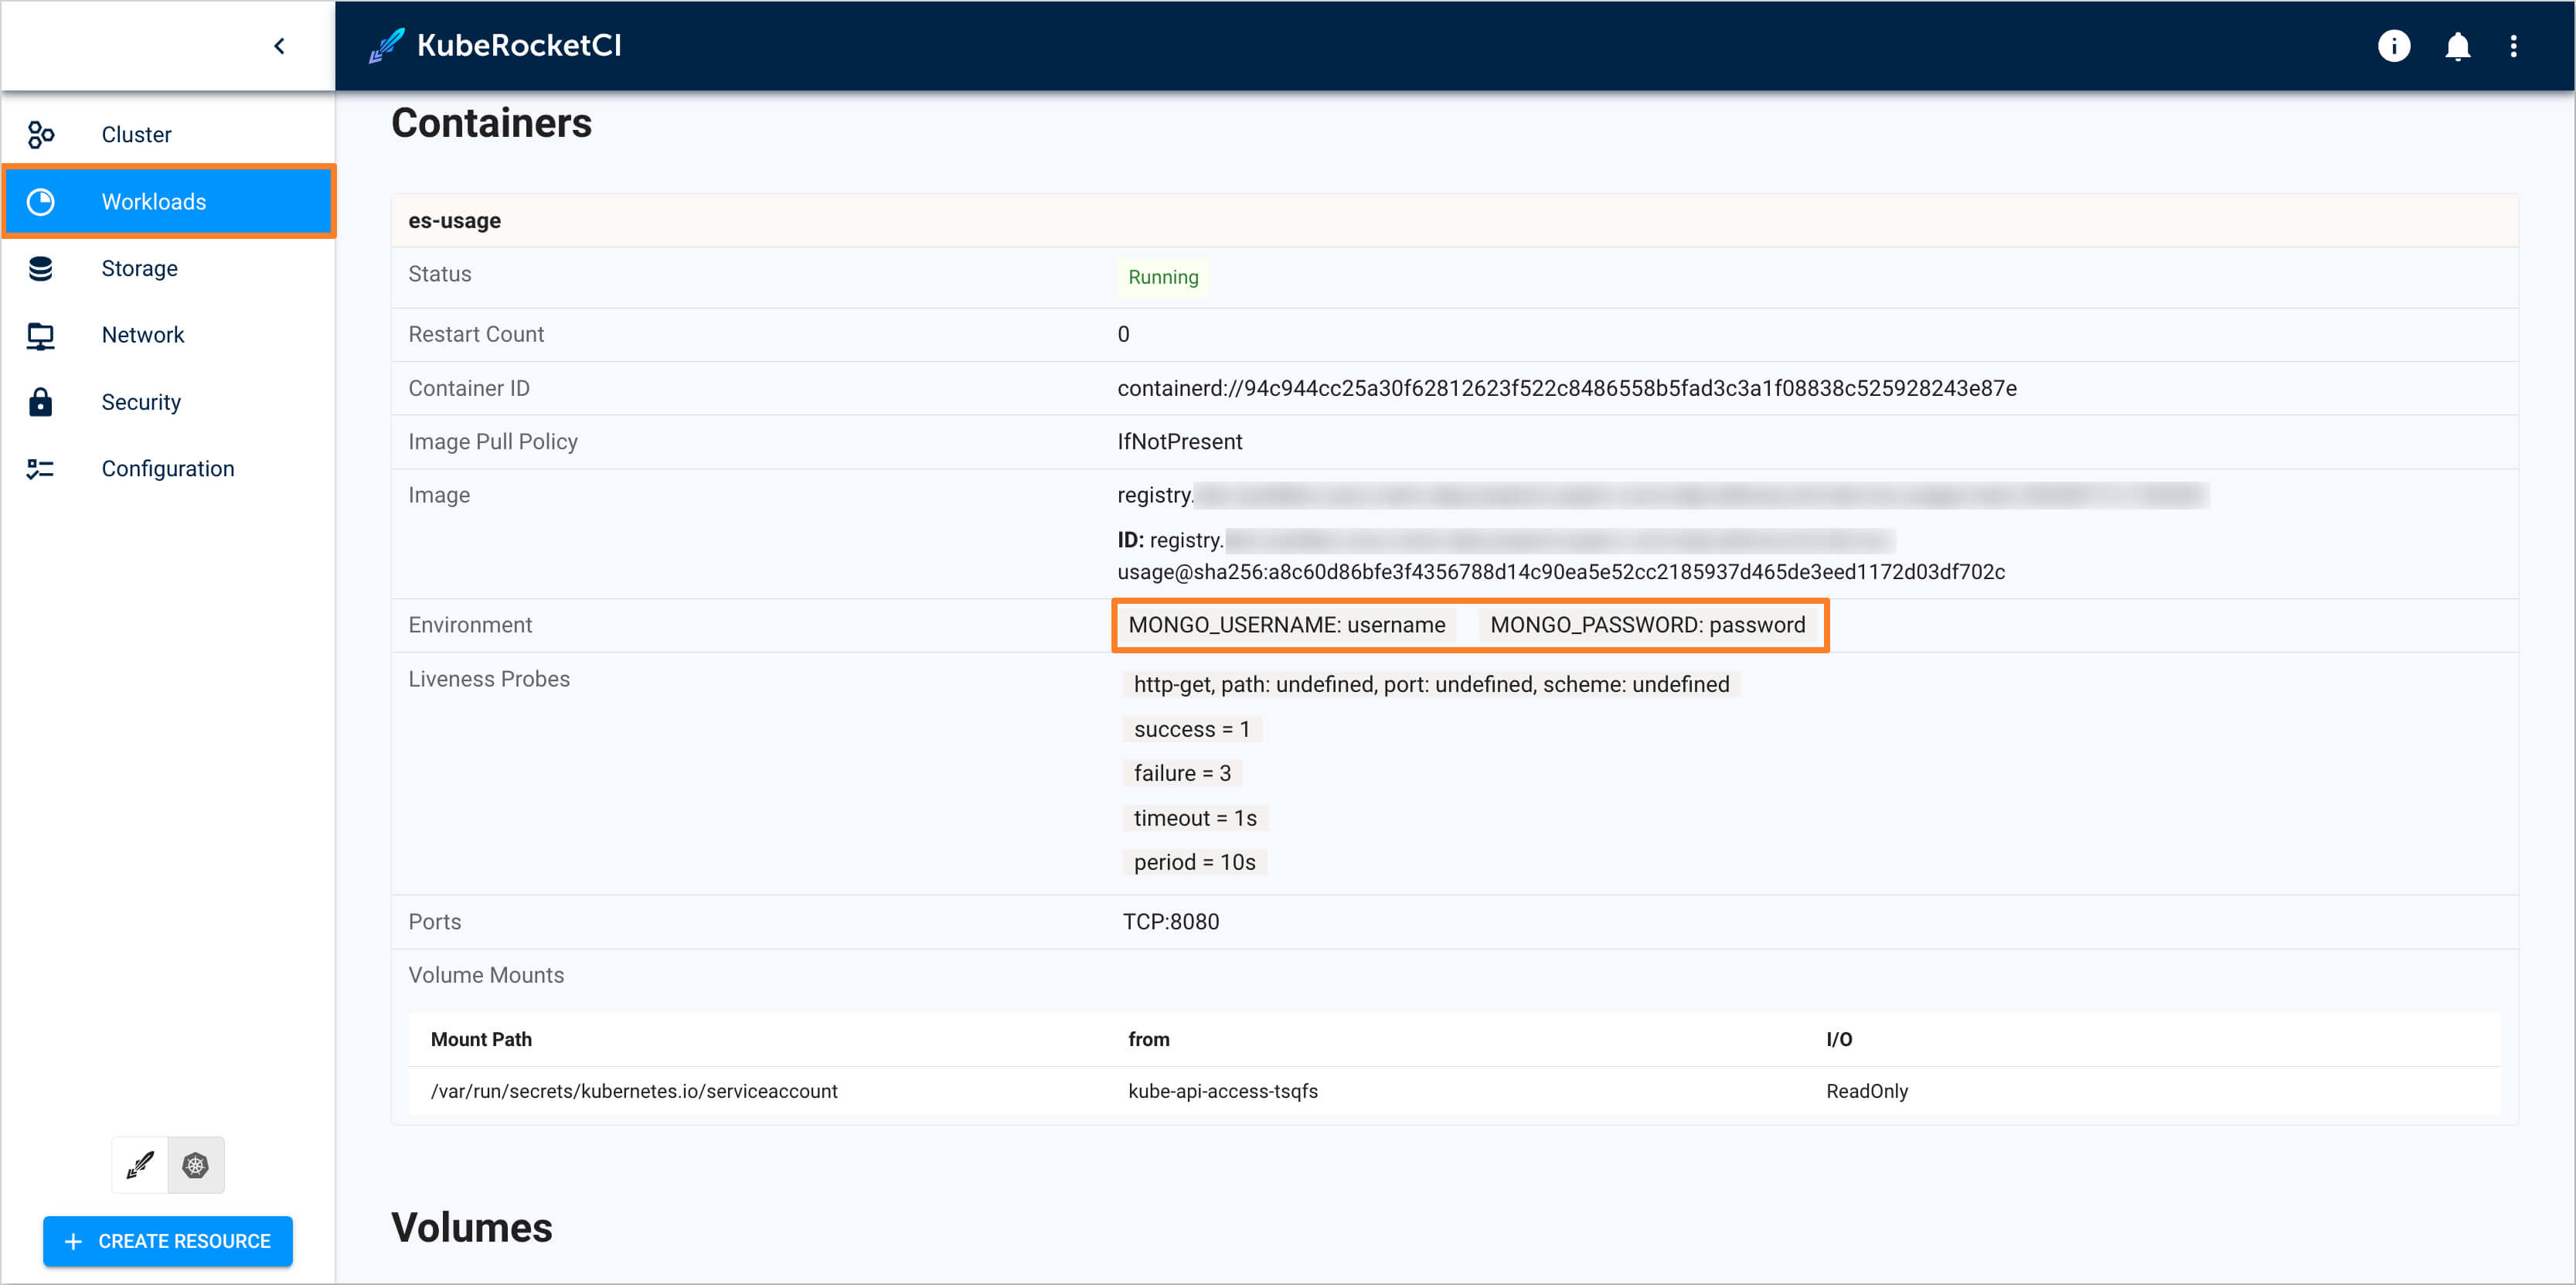This screenshot has width=2576, height=1285.
Task: Click the Configuration sidebar icon
Action: (41, 470)
